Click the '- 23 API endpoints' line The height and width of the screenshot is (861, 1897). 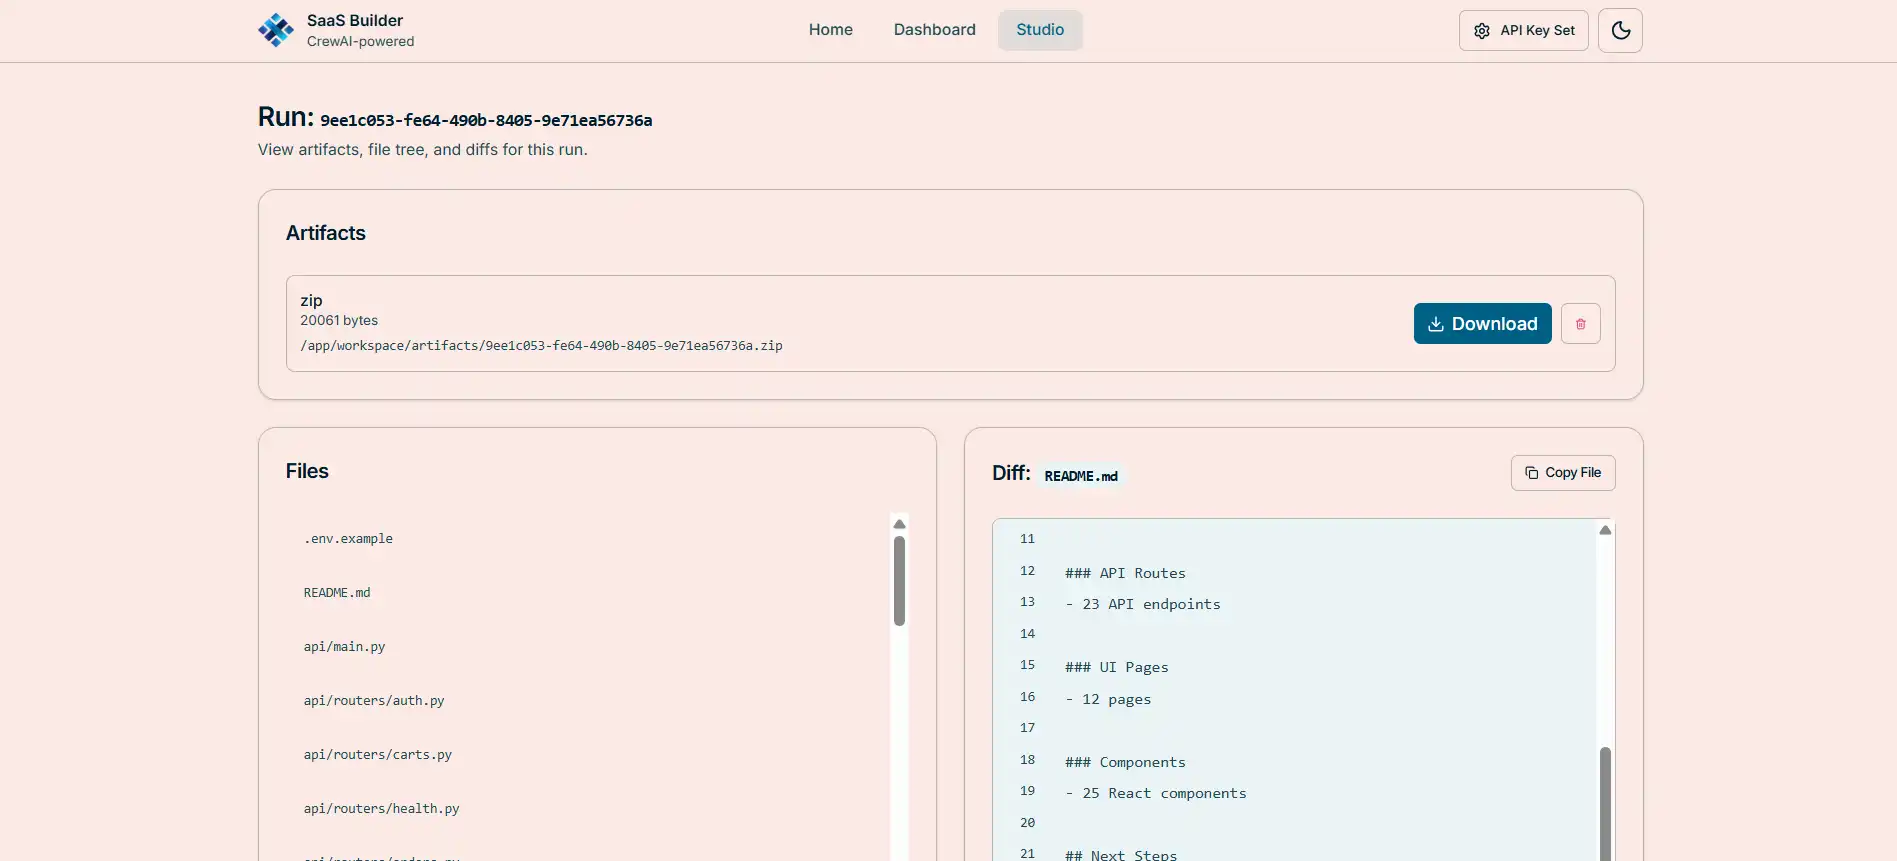coord(1143,604)
